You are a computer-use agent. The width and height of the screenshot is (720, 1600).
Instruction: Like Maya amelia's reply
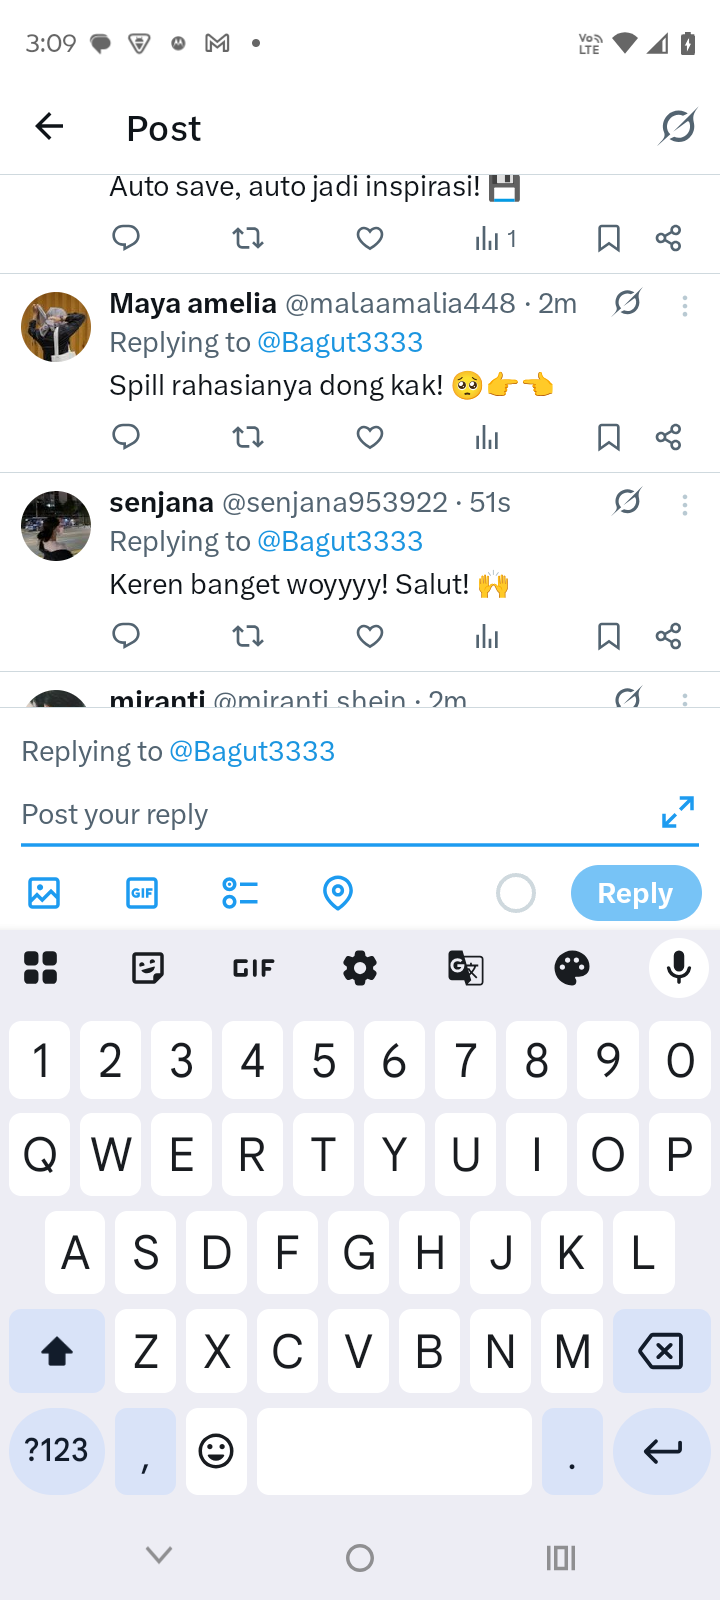[370, 437]
